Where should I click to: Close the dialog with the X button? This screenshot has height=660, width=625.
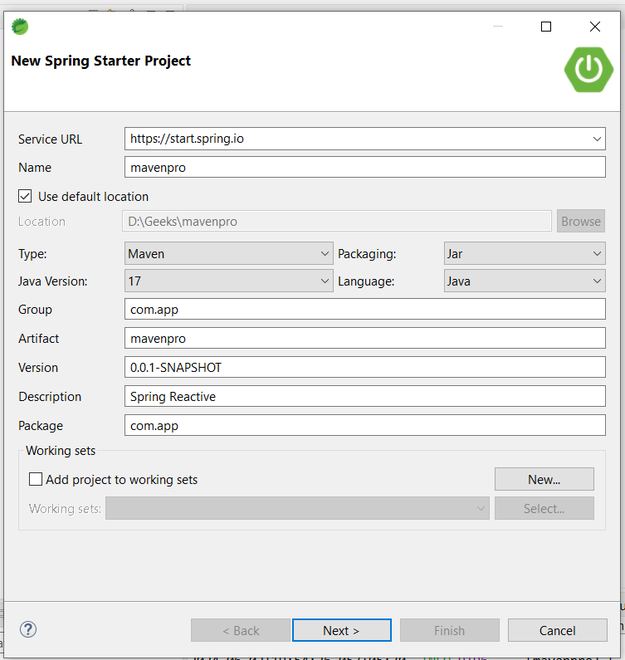[595, 27]
